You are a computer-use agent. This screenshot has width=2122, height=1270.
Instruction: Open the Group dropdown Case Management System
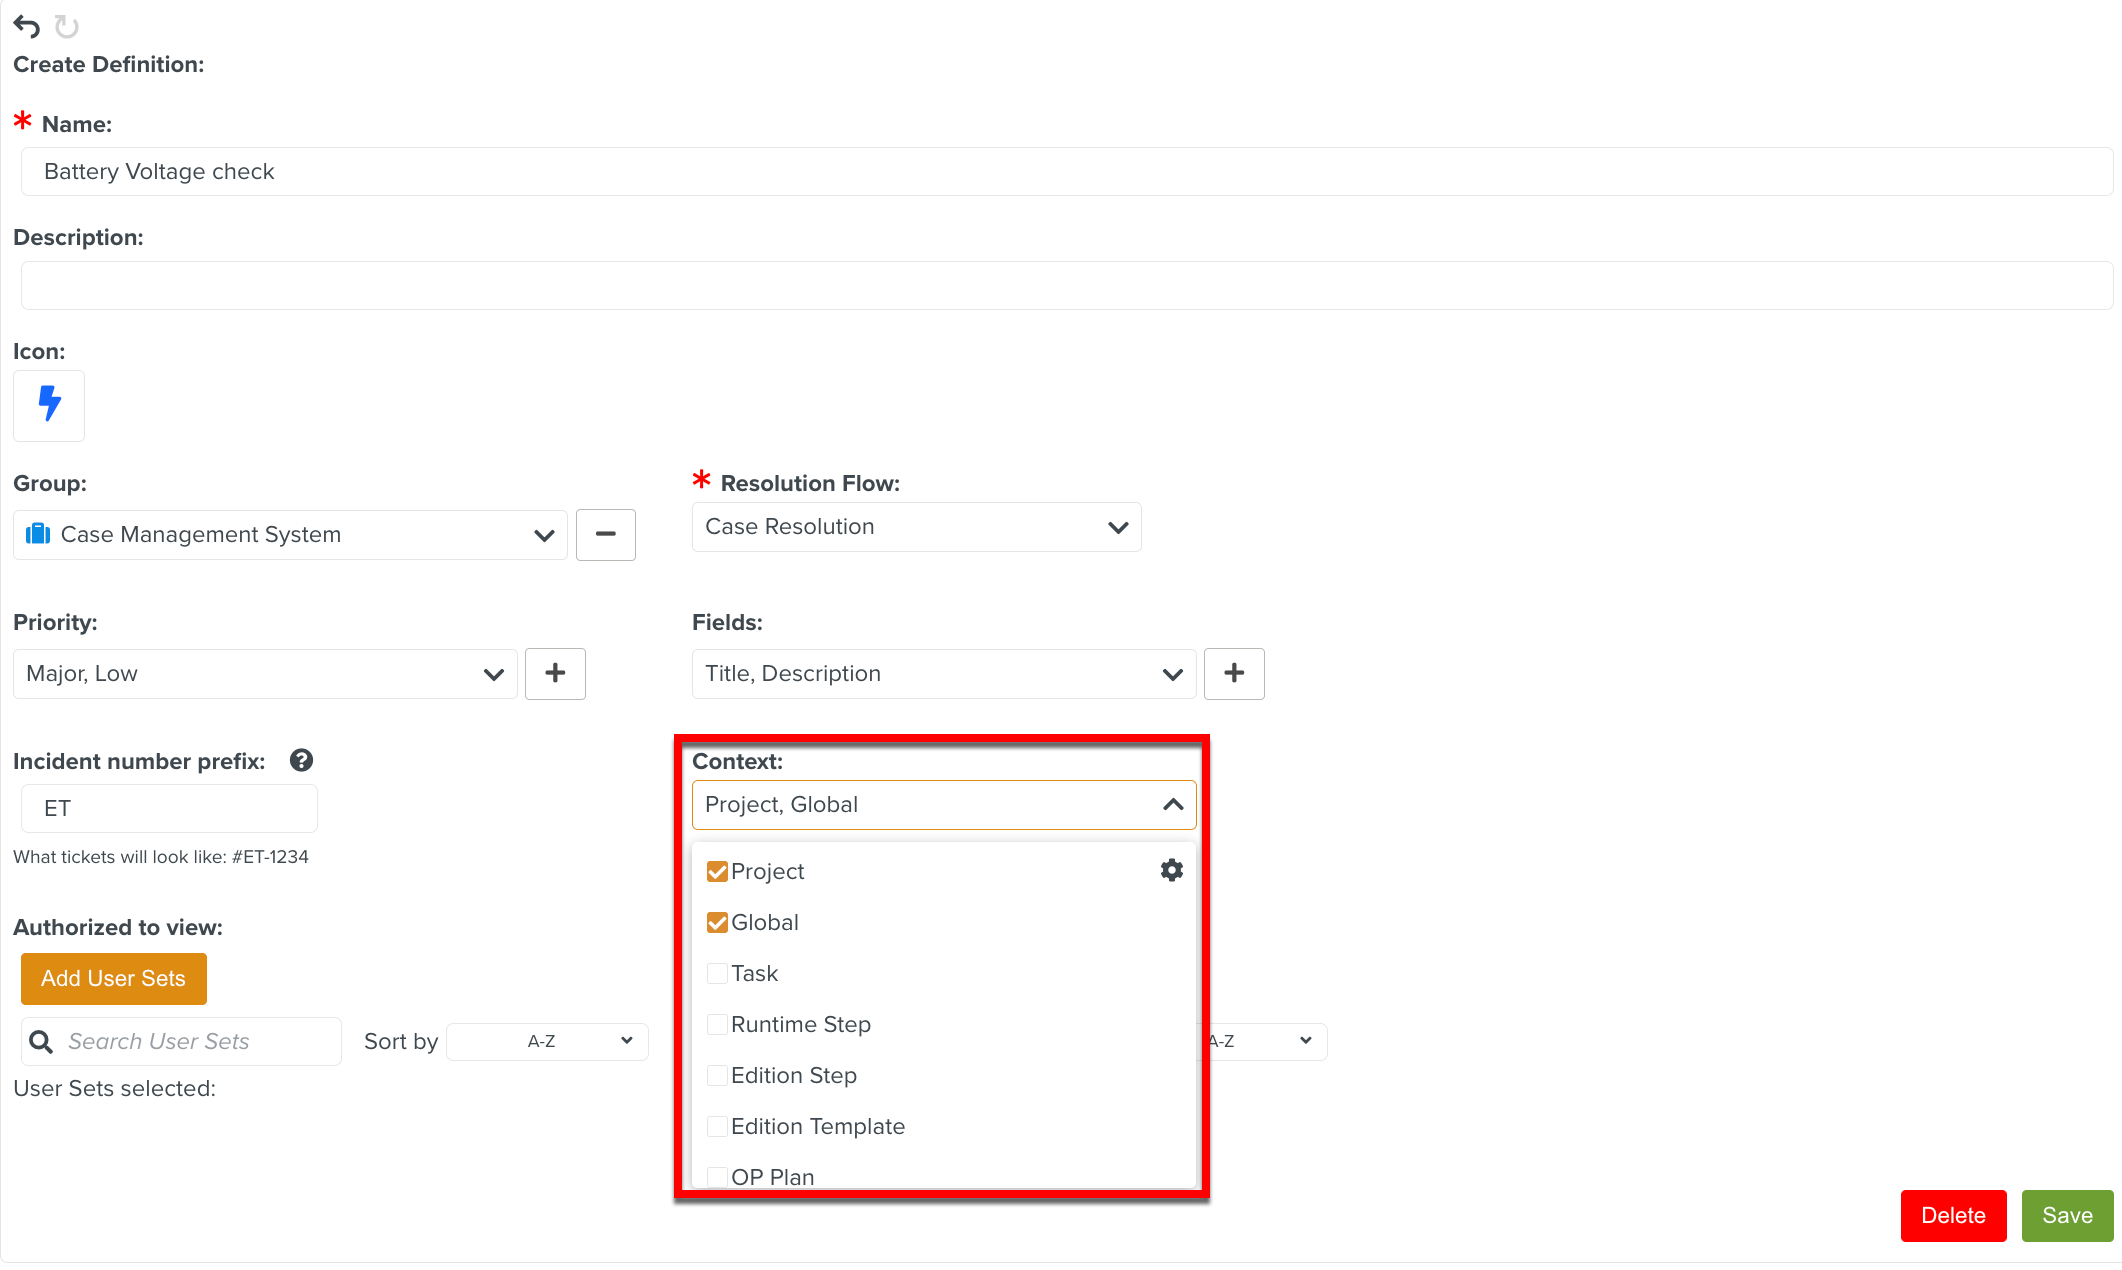(290, 534)
